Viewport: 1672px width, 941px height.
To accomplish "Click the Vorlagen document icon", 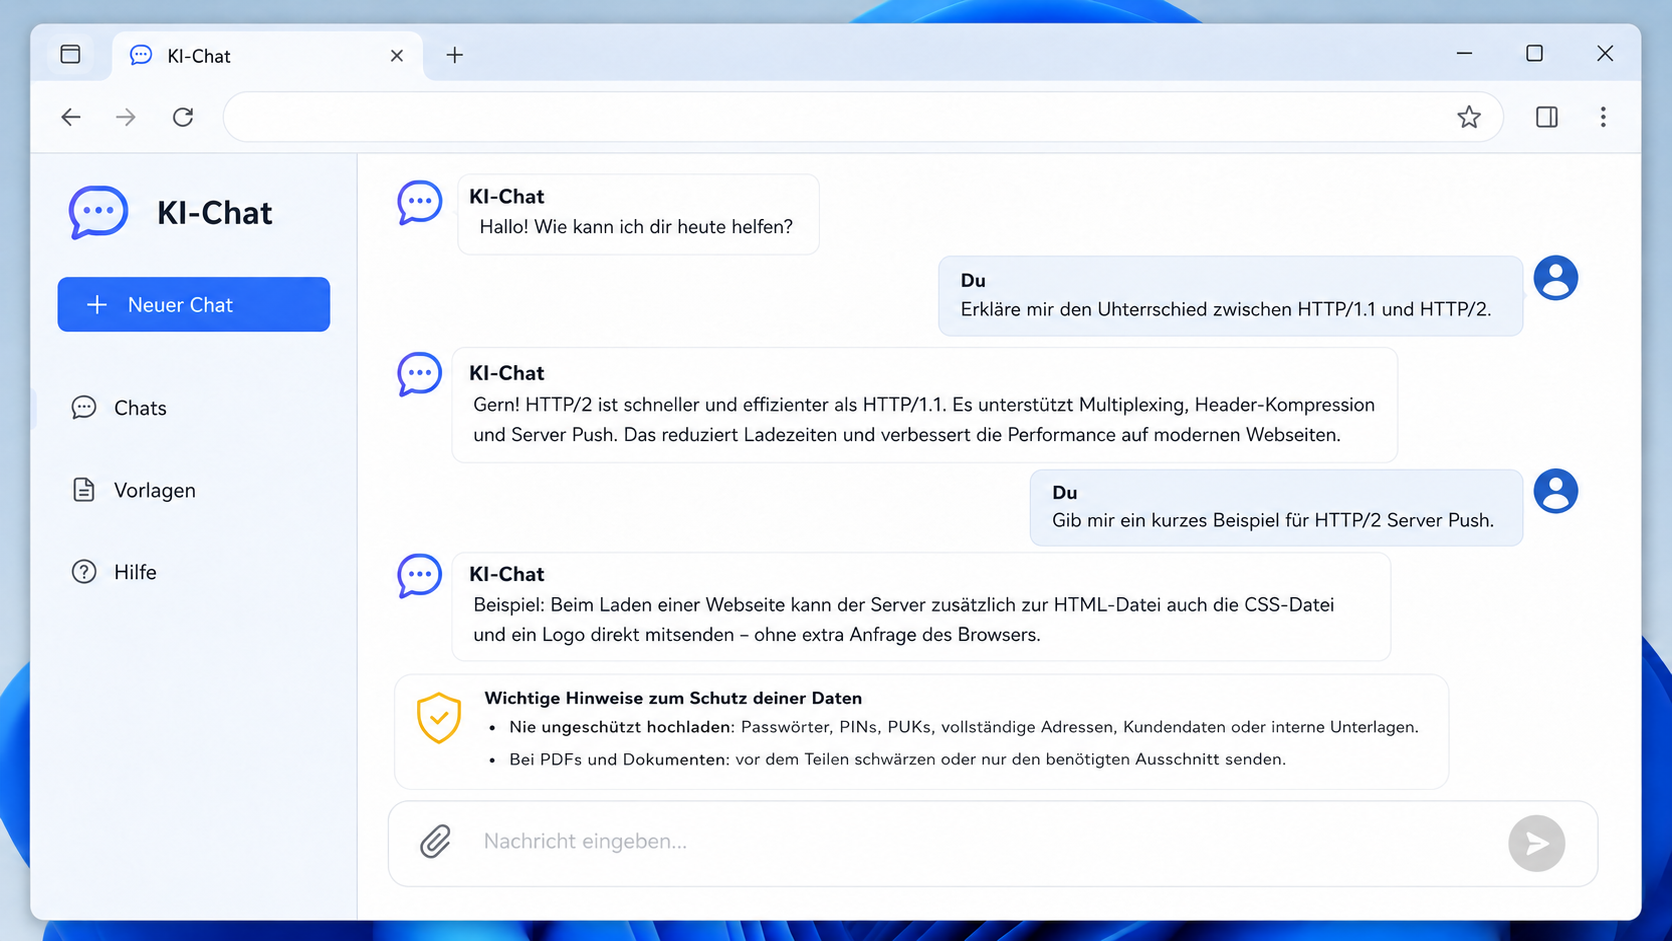I will click(x=84, y=490).
